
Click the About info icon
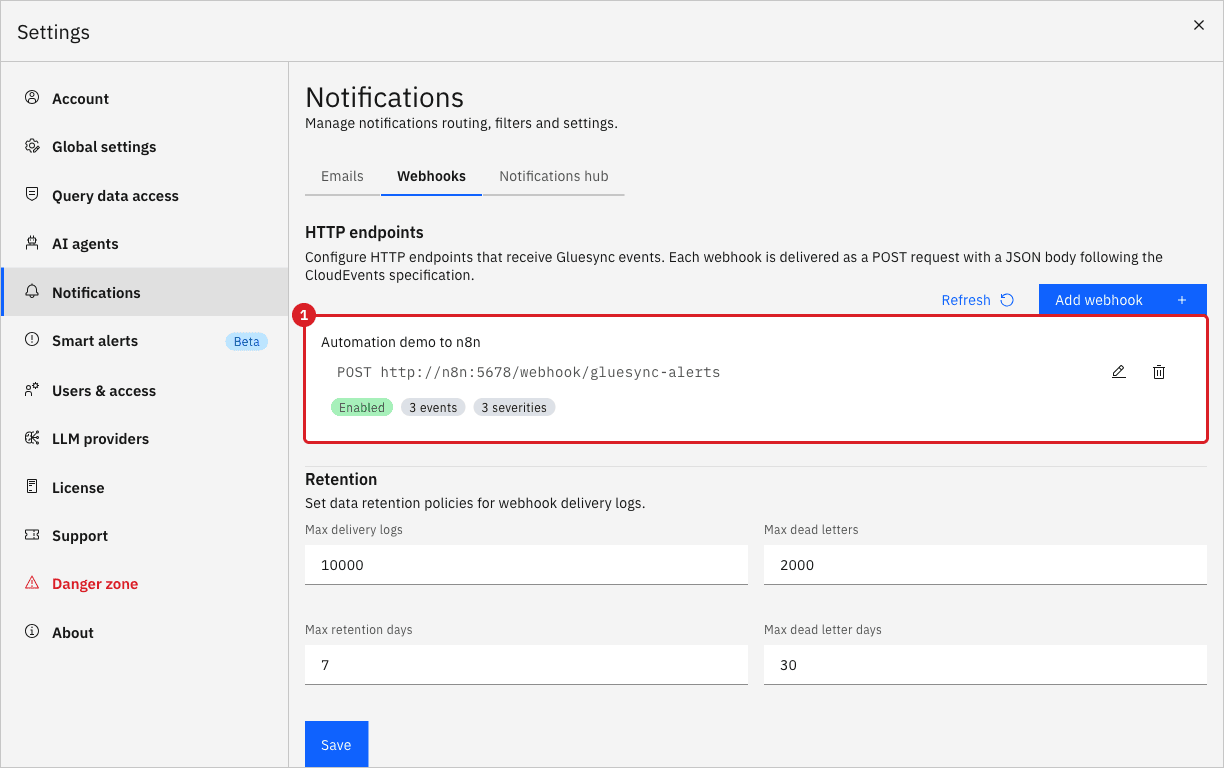pyautogui.click(x=32, y=632)
